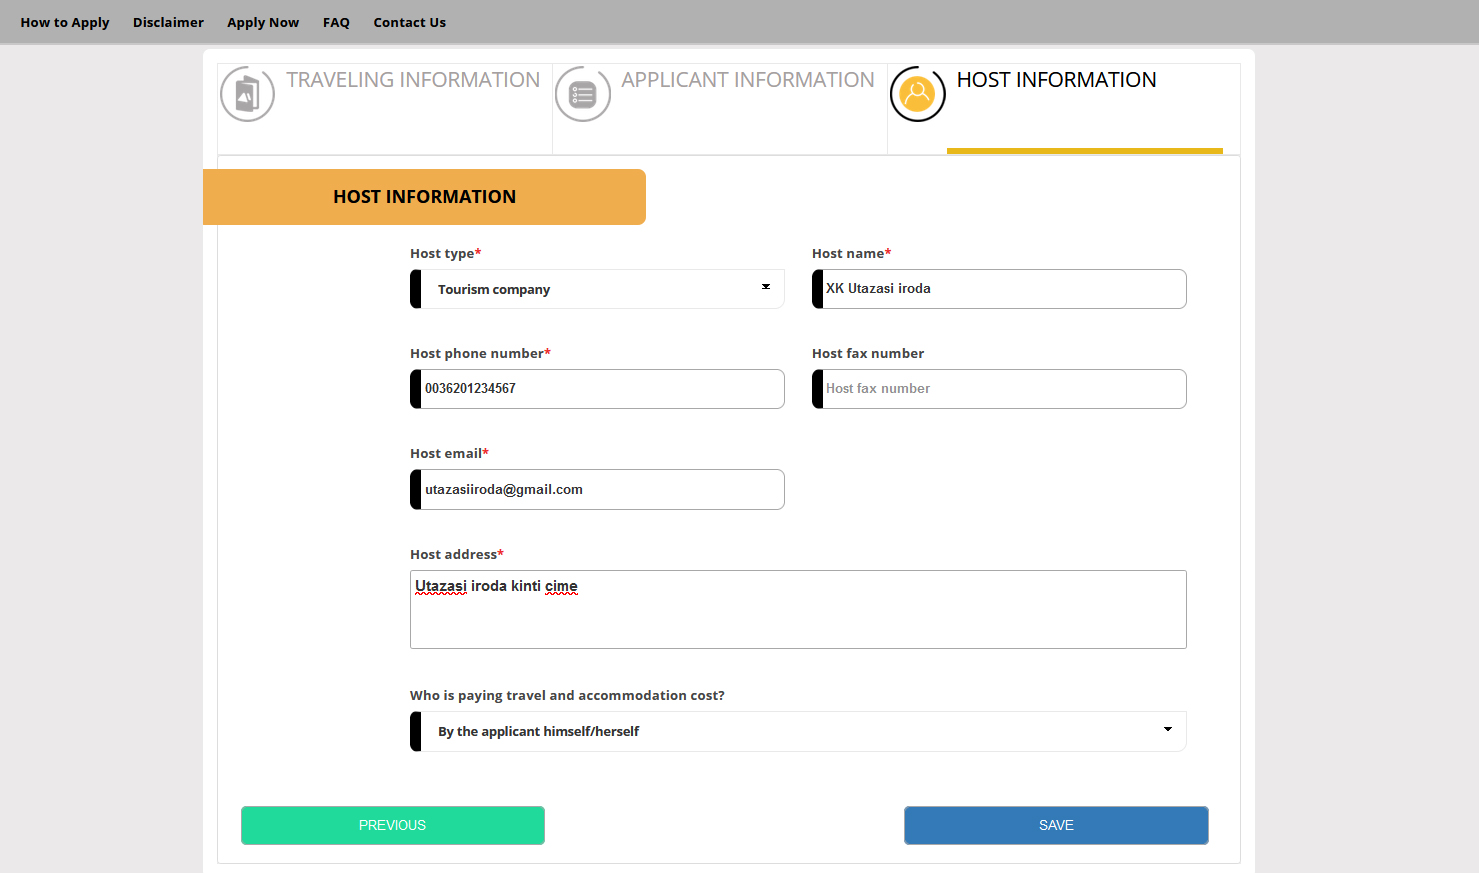This screenshot has height=873, width=1479.
Task: Click the 'Who is paying travel' question label
Action: (567, 695)
